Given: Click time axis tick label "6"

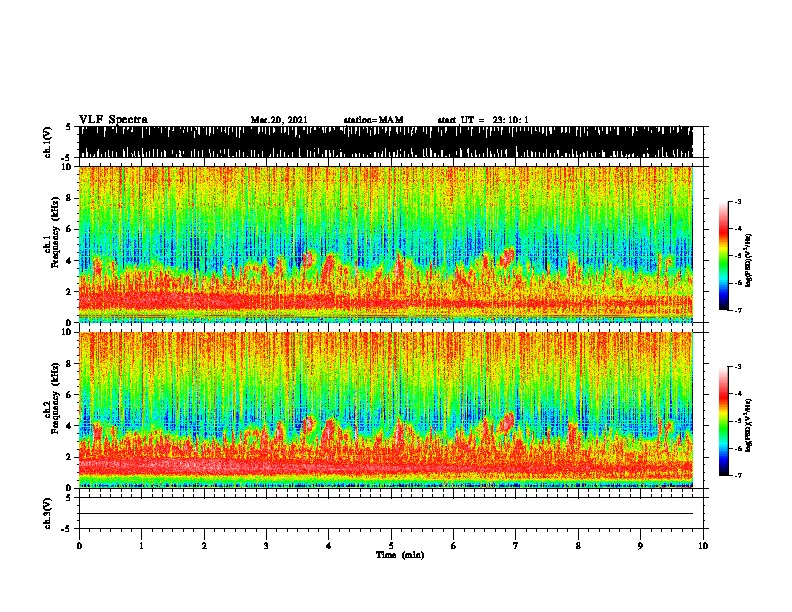Looking at the screenshot, I should pyautogui.click(x=454, y=546).
